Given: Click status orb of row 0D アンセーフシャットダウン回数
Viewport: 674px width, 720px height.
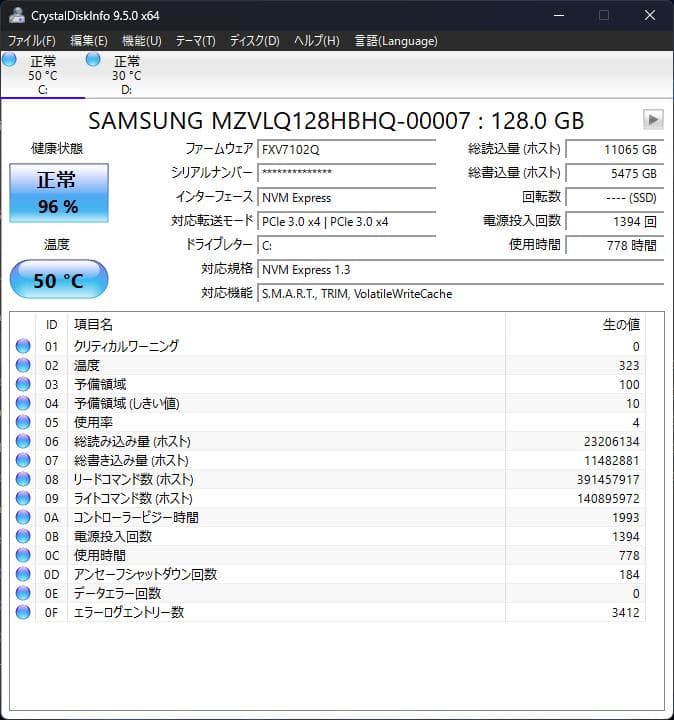Looking at the screenshot, I should pos(23,574).
